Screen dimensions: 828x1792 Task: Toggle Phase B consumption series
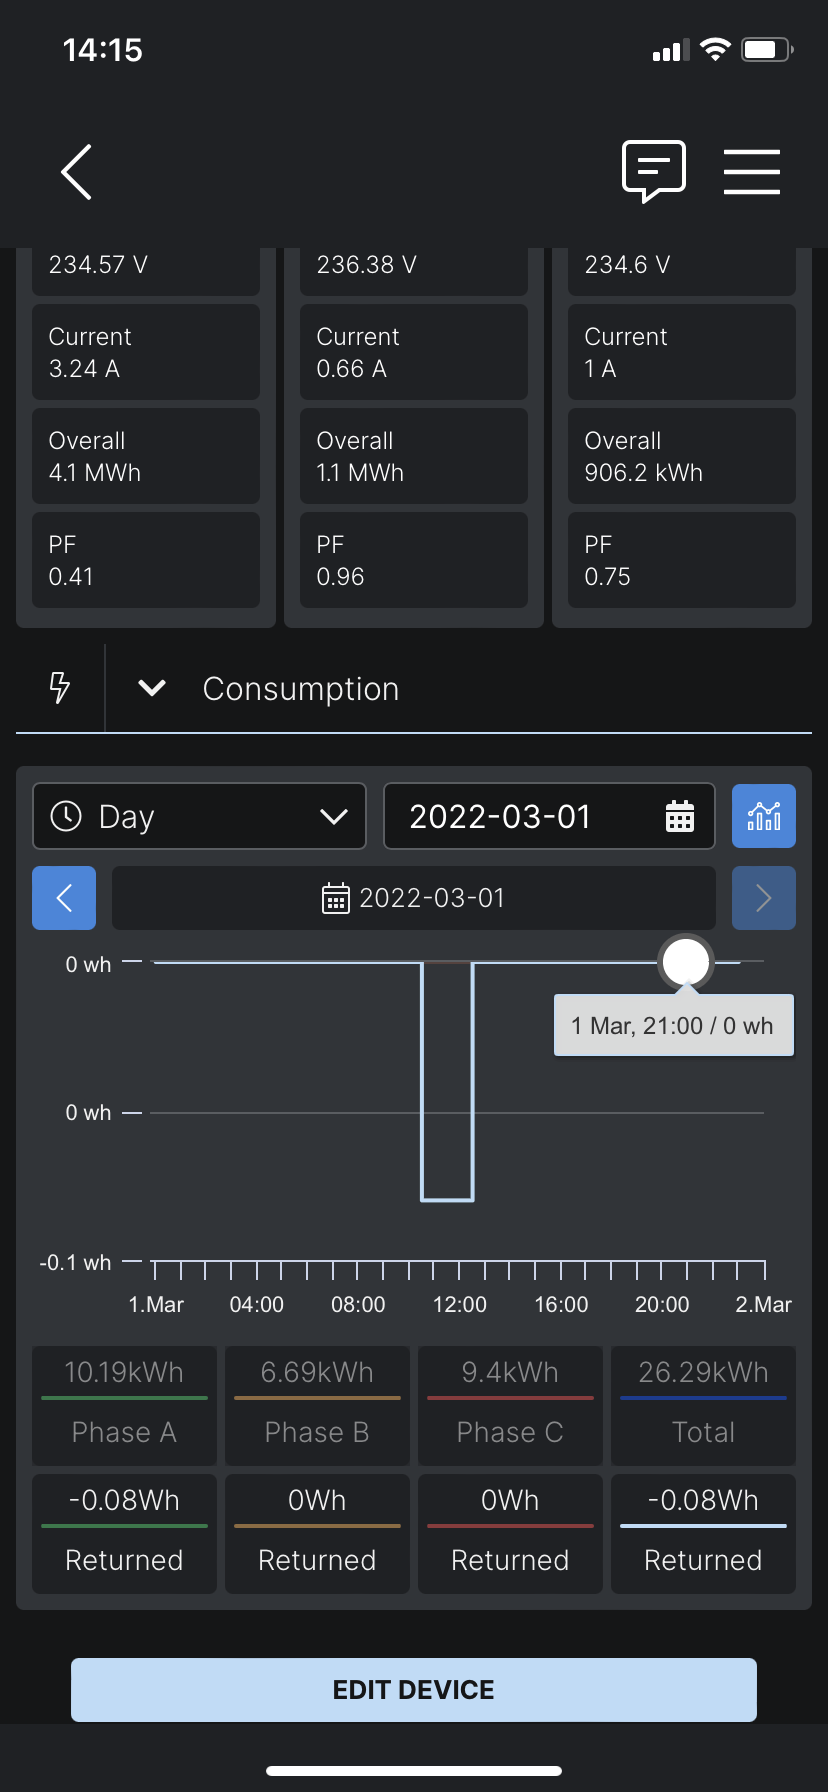coord(317,1404)
